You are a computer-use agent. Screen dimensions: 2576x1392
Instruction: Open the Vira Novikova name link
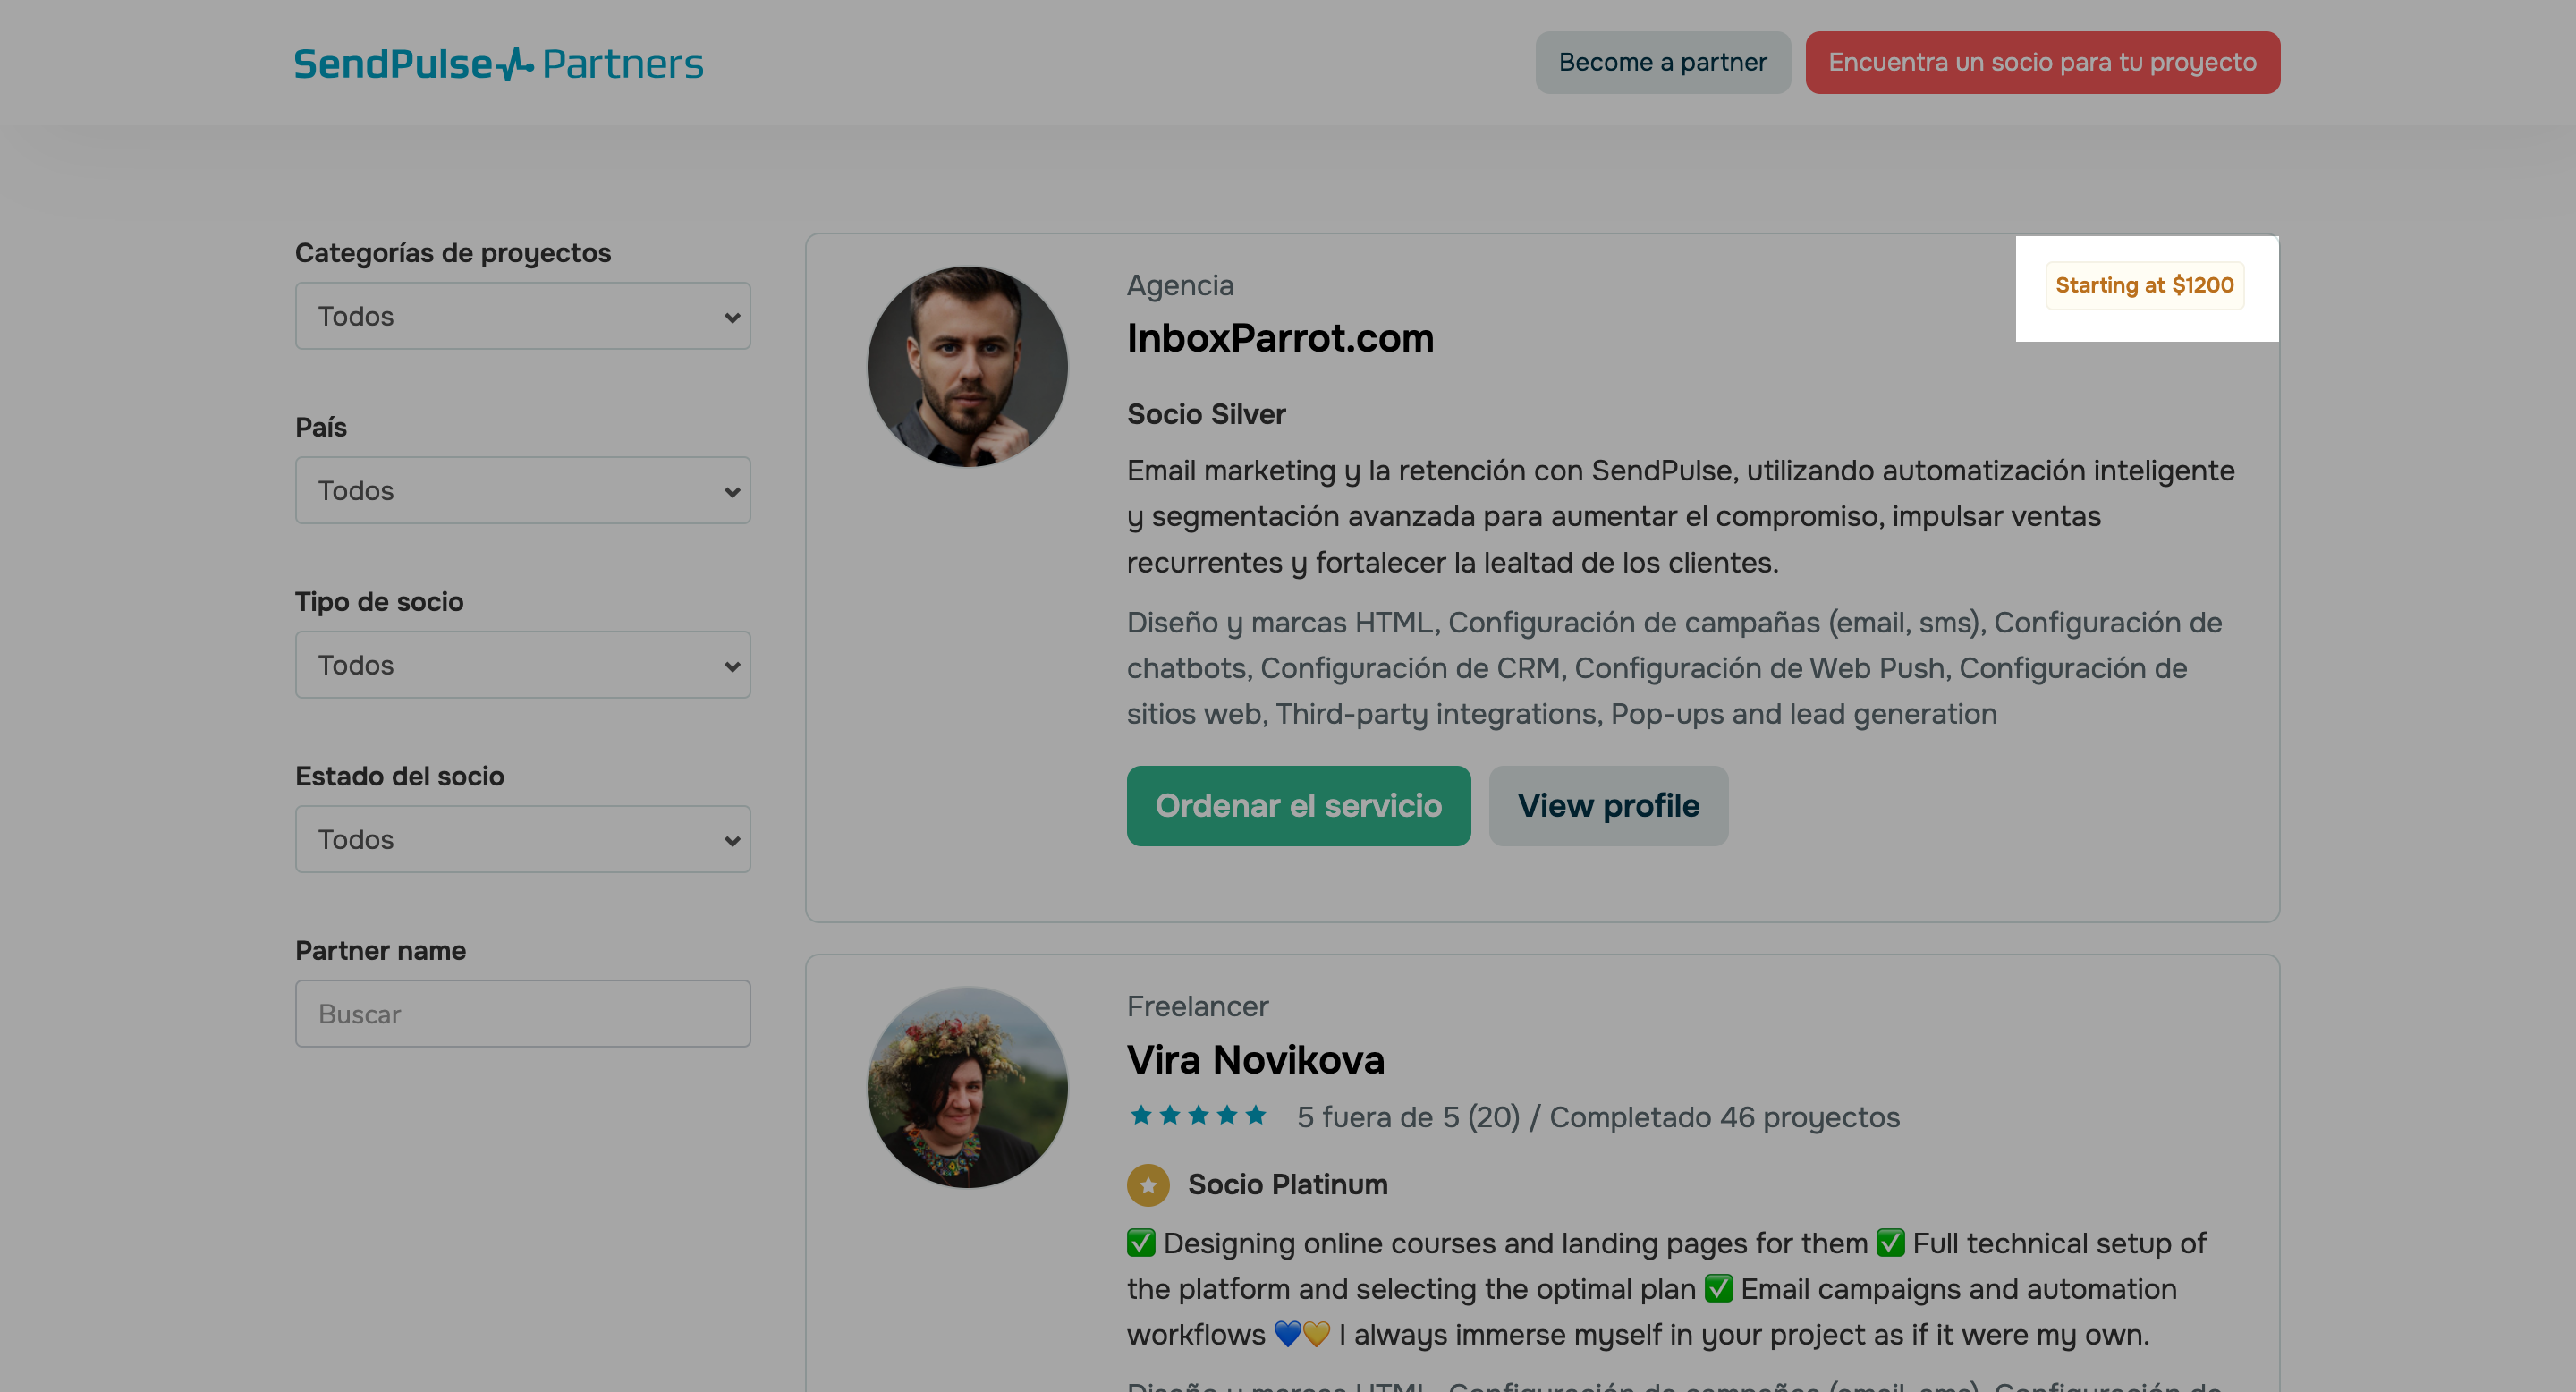[x=1255, y=1060]
